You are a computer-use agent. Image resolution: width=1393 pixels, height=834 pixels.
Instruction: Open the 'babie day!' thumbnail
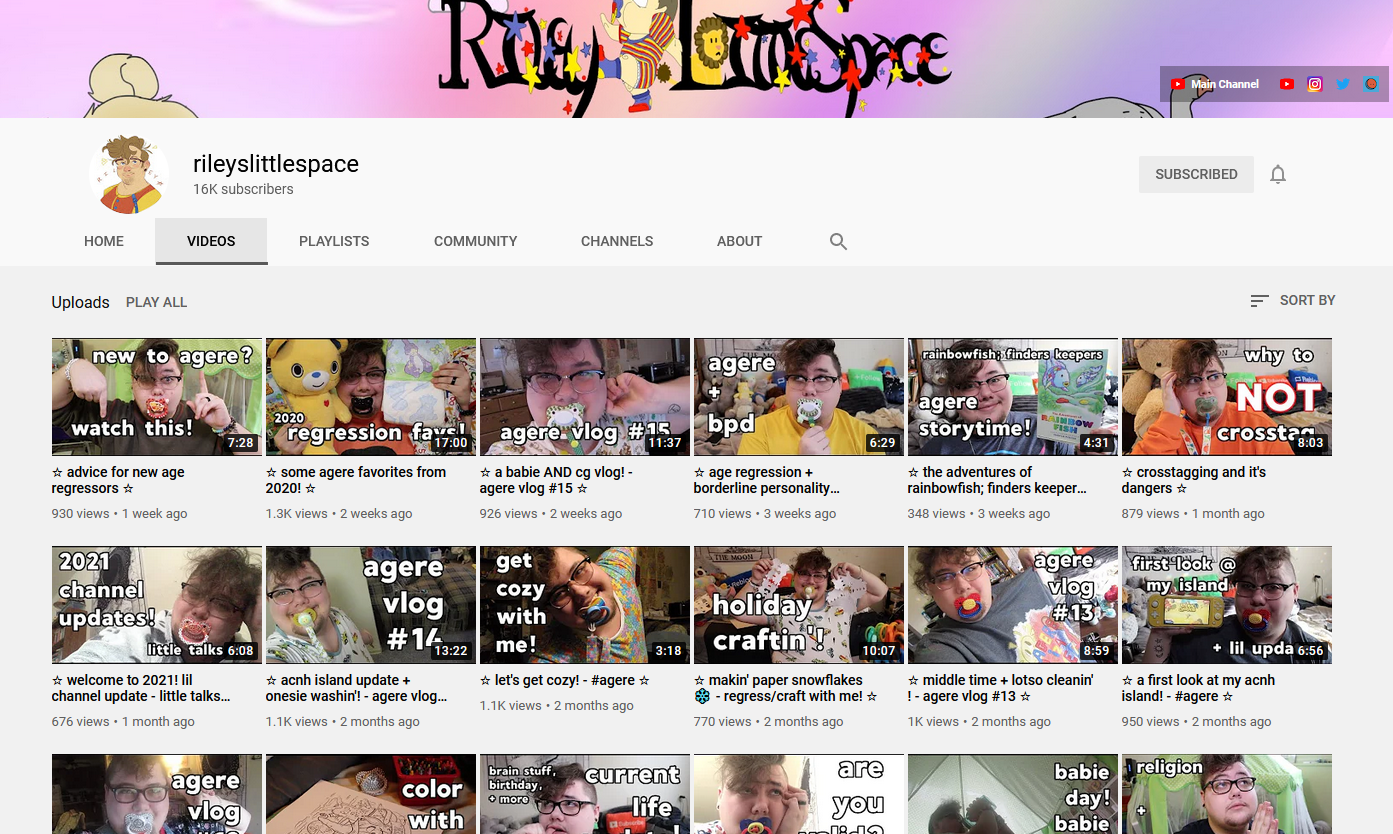click(x=1013, y=794)
